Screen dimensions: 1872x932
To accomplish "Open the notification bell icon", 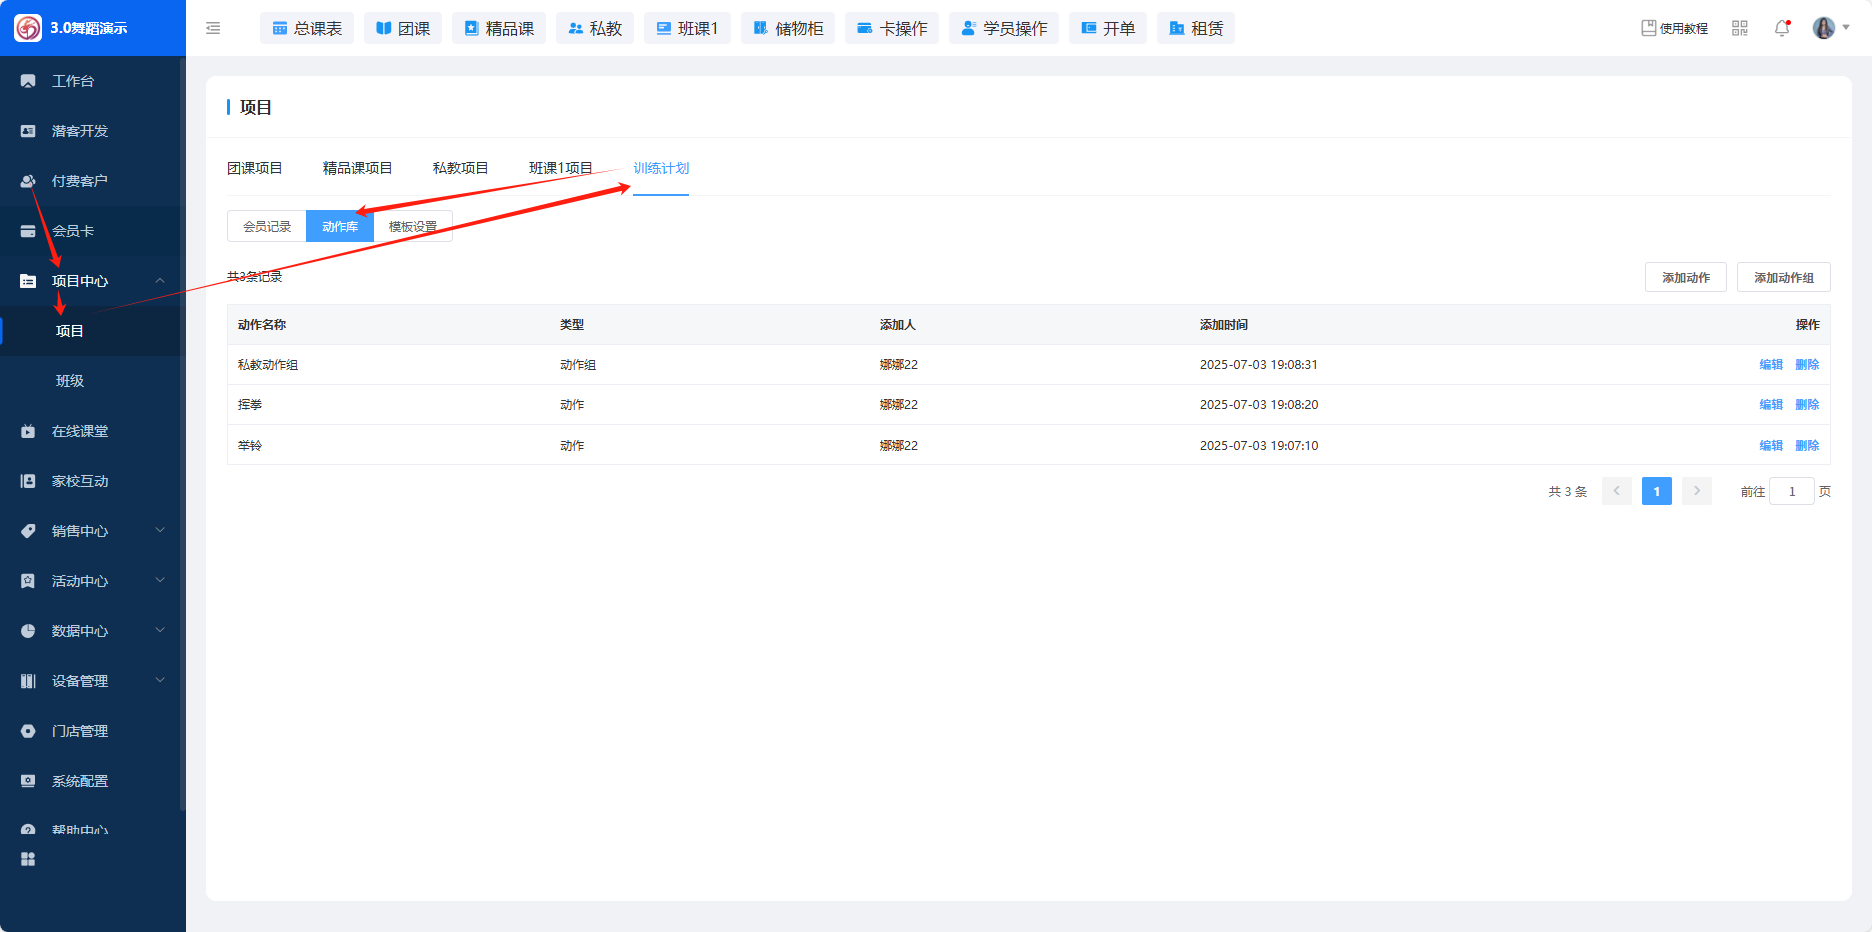I will 1781,28.
